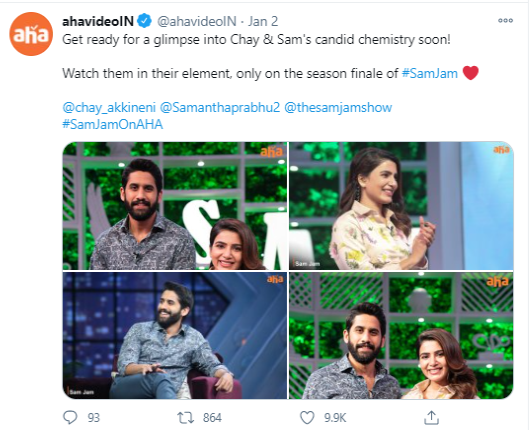Click the blue verified badge
Viewport: 530px width, 430px height.
(x=145, y=21)
